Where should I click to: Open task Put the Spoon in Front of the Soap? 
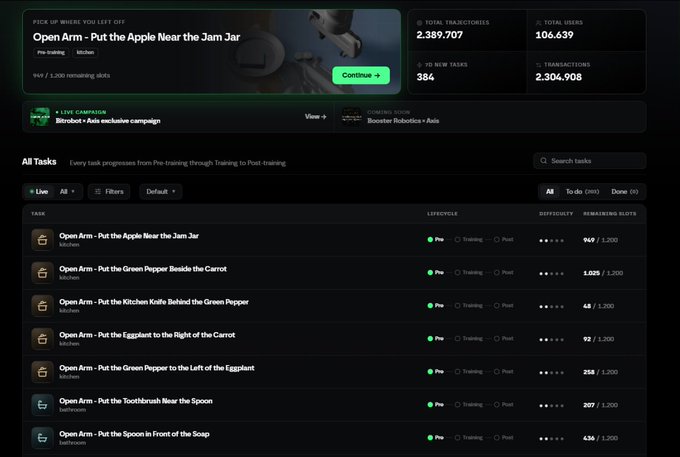click(334, 437)
